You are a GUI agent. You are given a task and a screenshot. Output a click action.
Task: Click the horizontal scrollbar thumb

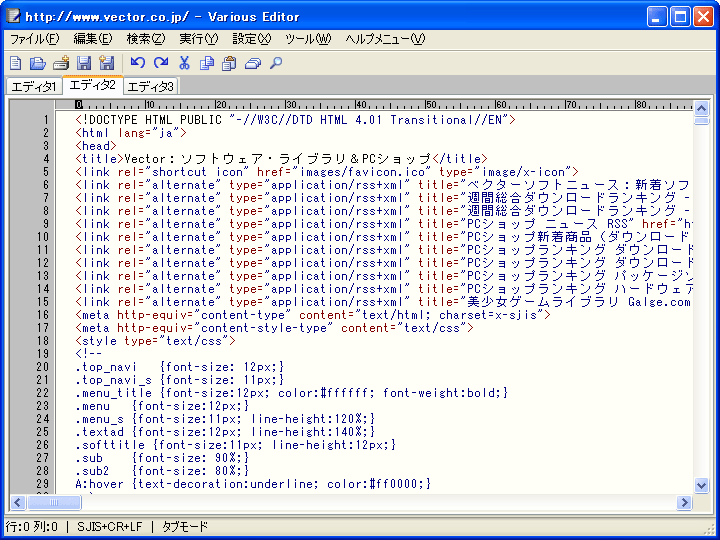(54, 502)
